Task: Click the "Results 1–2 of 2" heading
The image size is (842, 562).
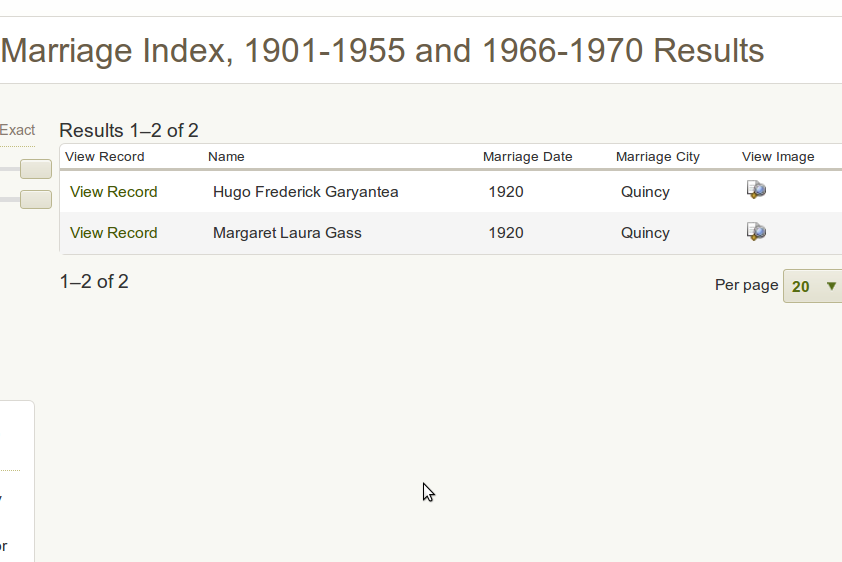Action: [x=129, y=131]
